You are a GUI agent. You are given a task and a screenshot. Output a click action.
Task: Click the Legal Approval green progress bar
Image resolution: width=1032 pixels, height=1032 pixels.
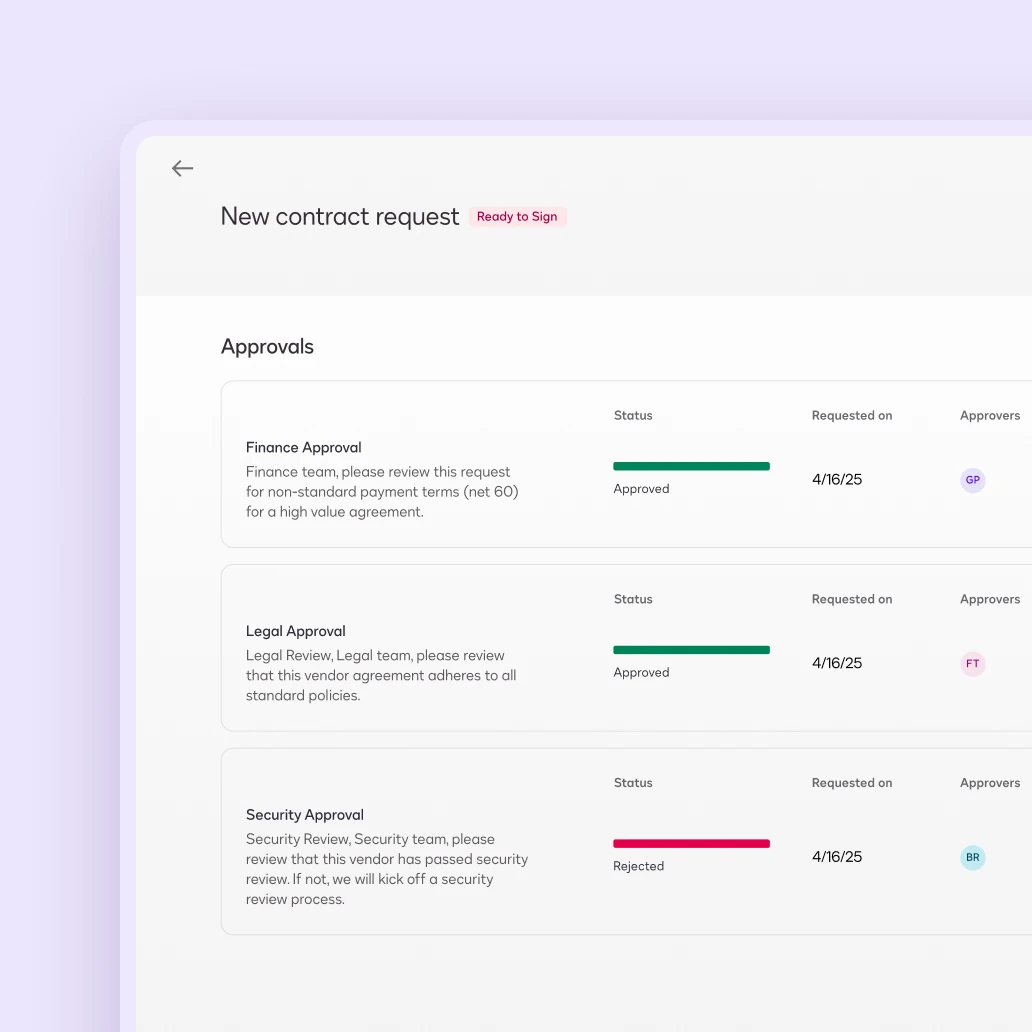coord(691,650)
